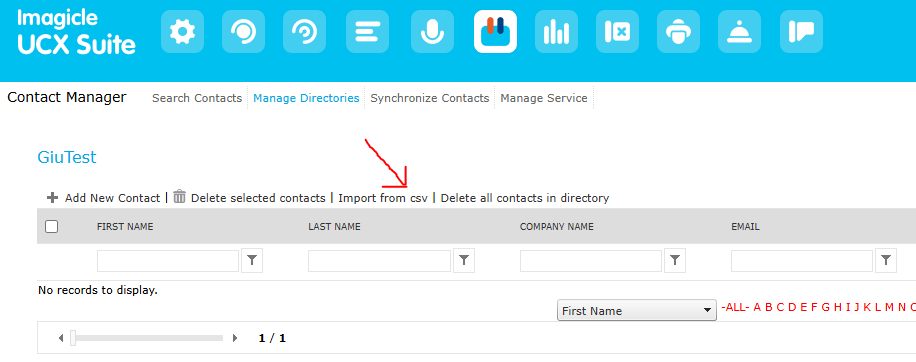The width and height of the screenshot is (916, 362).
Task: Open the flag-shaped module icon
Action: coord(802,32)
